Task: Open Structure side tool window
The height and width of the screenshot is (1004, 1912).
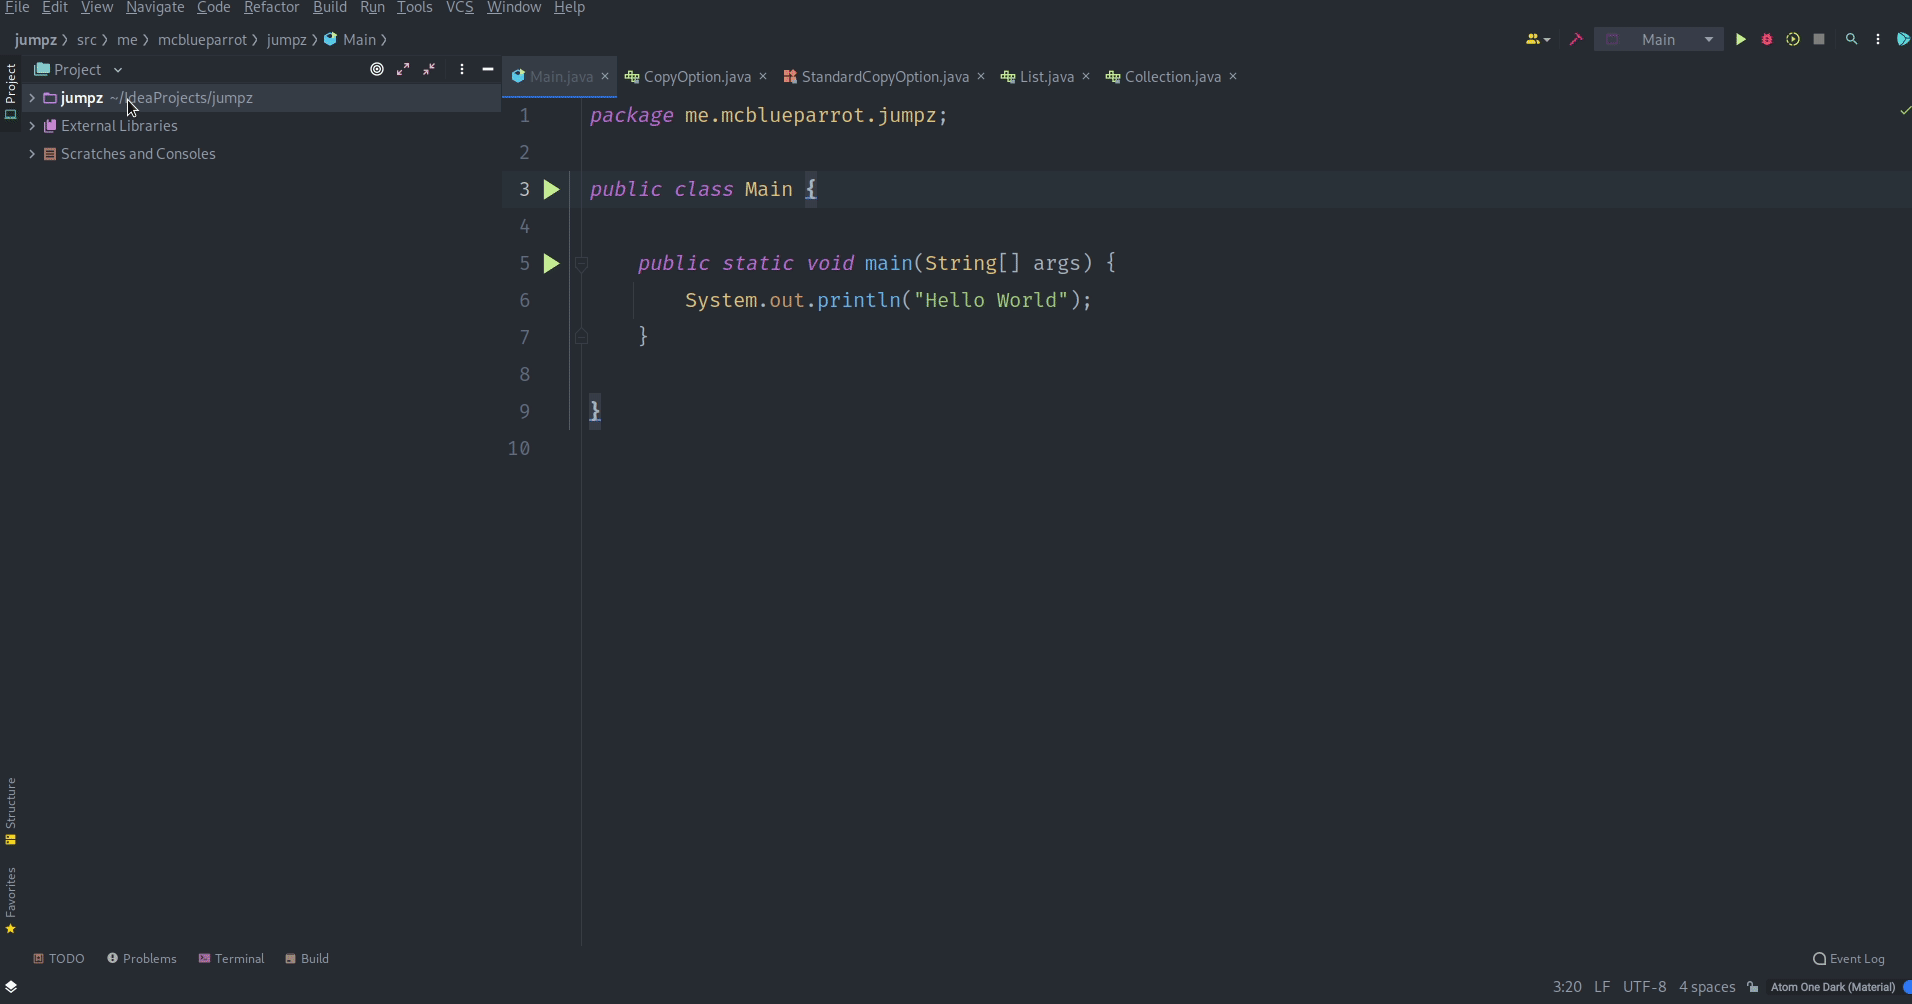Action: coord(11,811)
